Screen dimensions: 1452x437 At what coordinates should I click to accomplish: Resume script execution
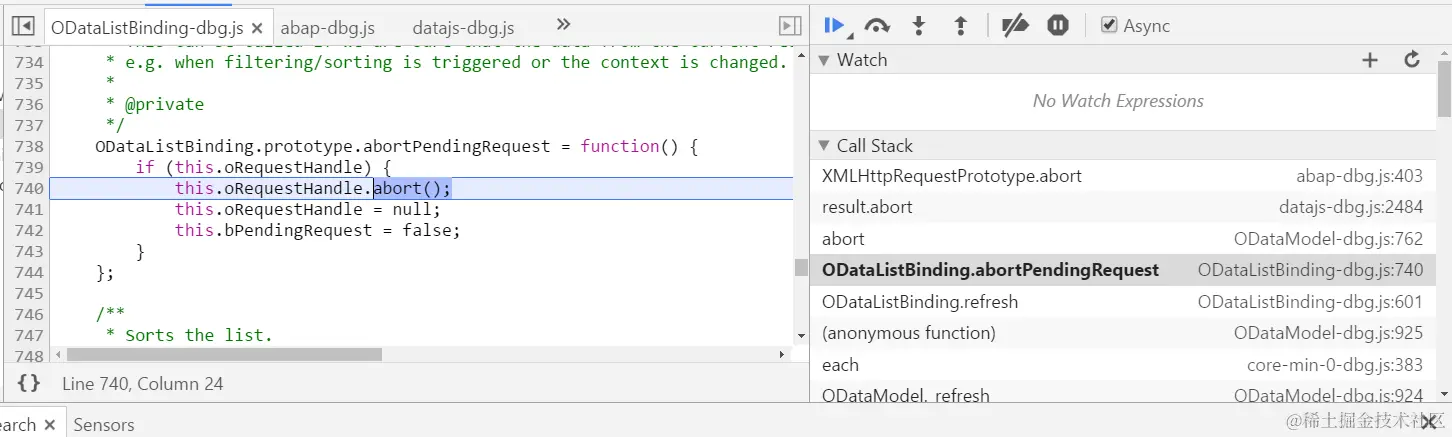click(x=835, y=26)
